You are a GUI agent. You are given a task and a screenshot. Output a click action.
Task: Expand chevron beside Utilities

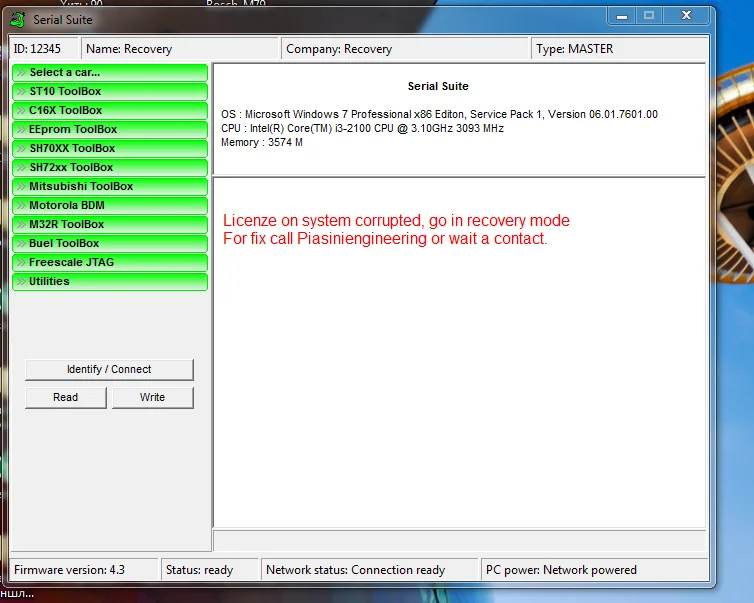coord(21,281)
